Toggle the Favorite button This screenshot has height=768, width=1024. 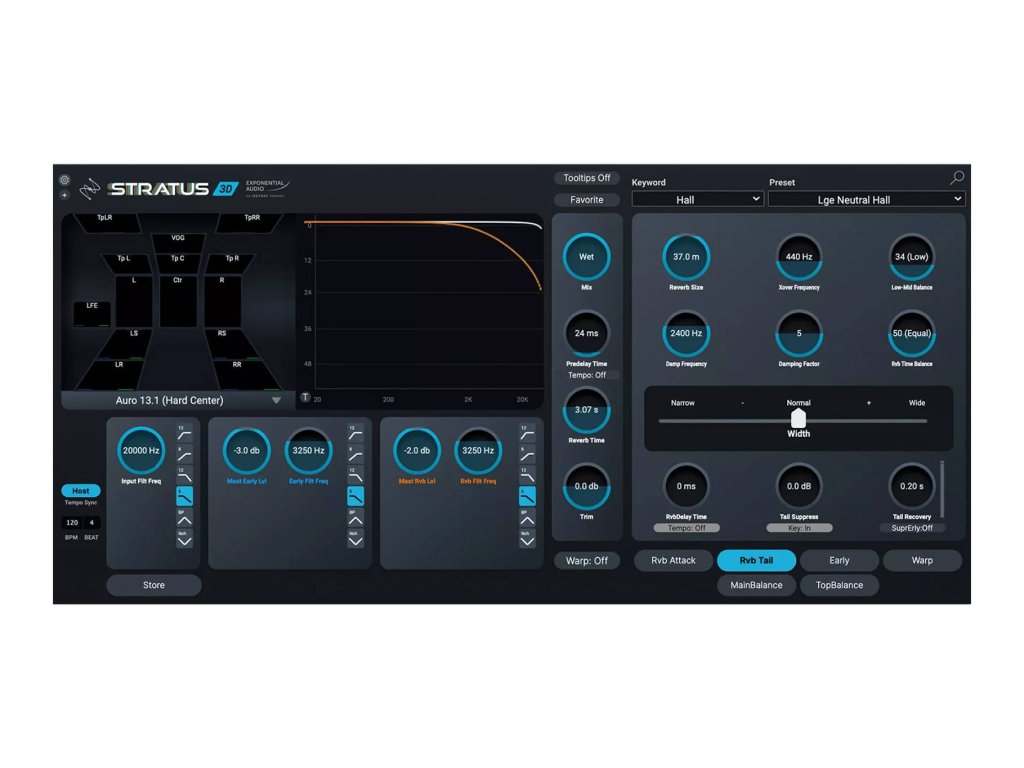[586, 200]
